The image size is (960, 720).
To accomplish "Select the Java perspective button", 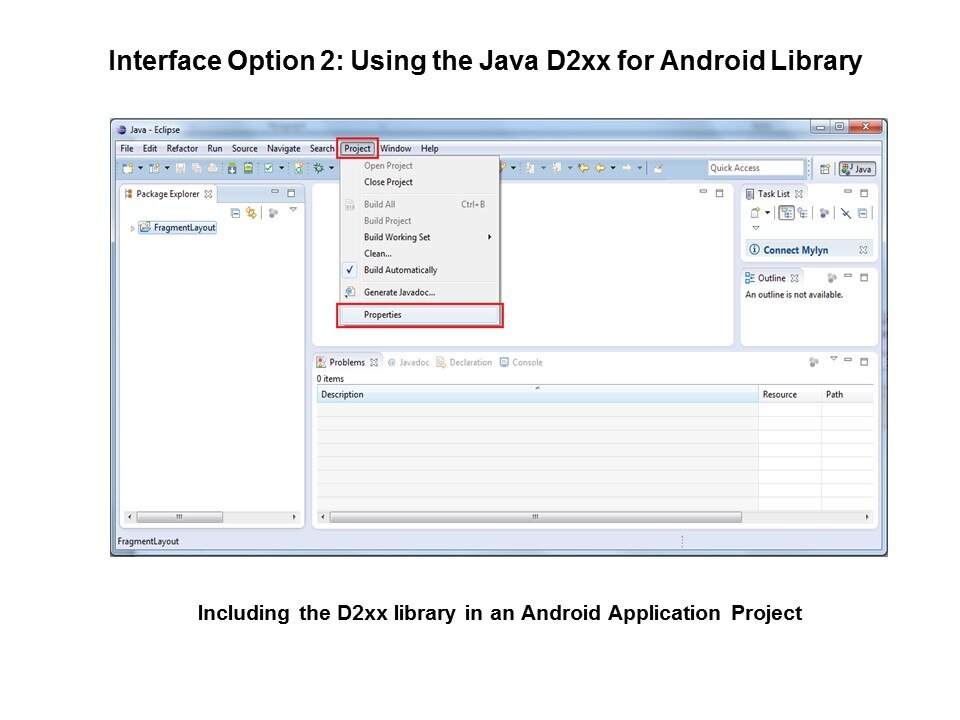I will pyautogui.click(x=858, y=169).
